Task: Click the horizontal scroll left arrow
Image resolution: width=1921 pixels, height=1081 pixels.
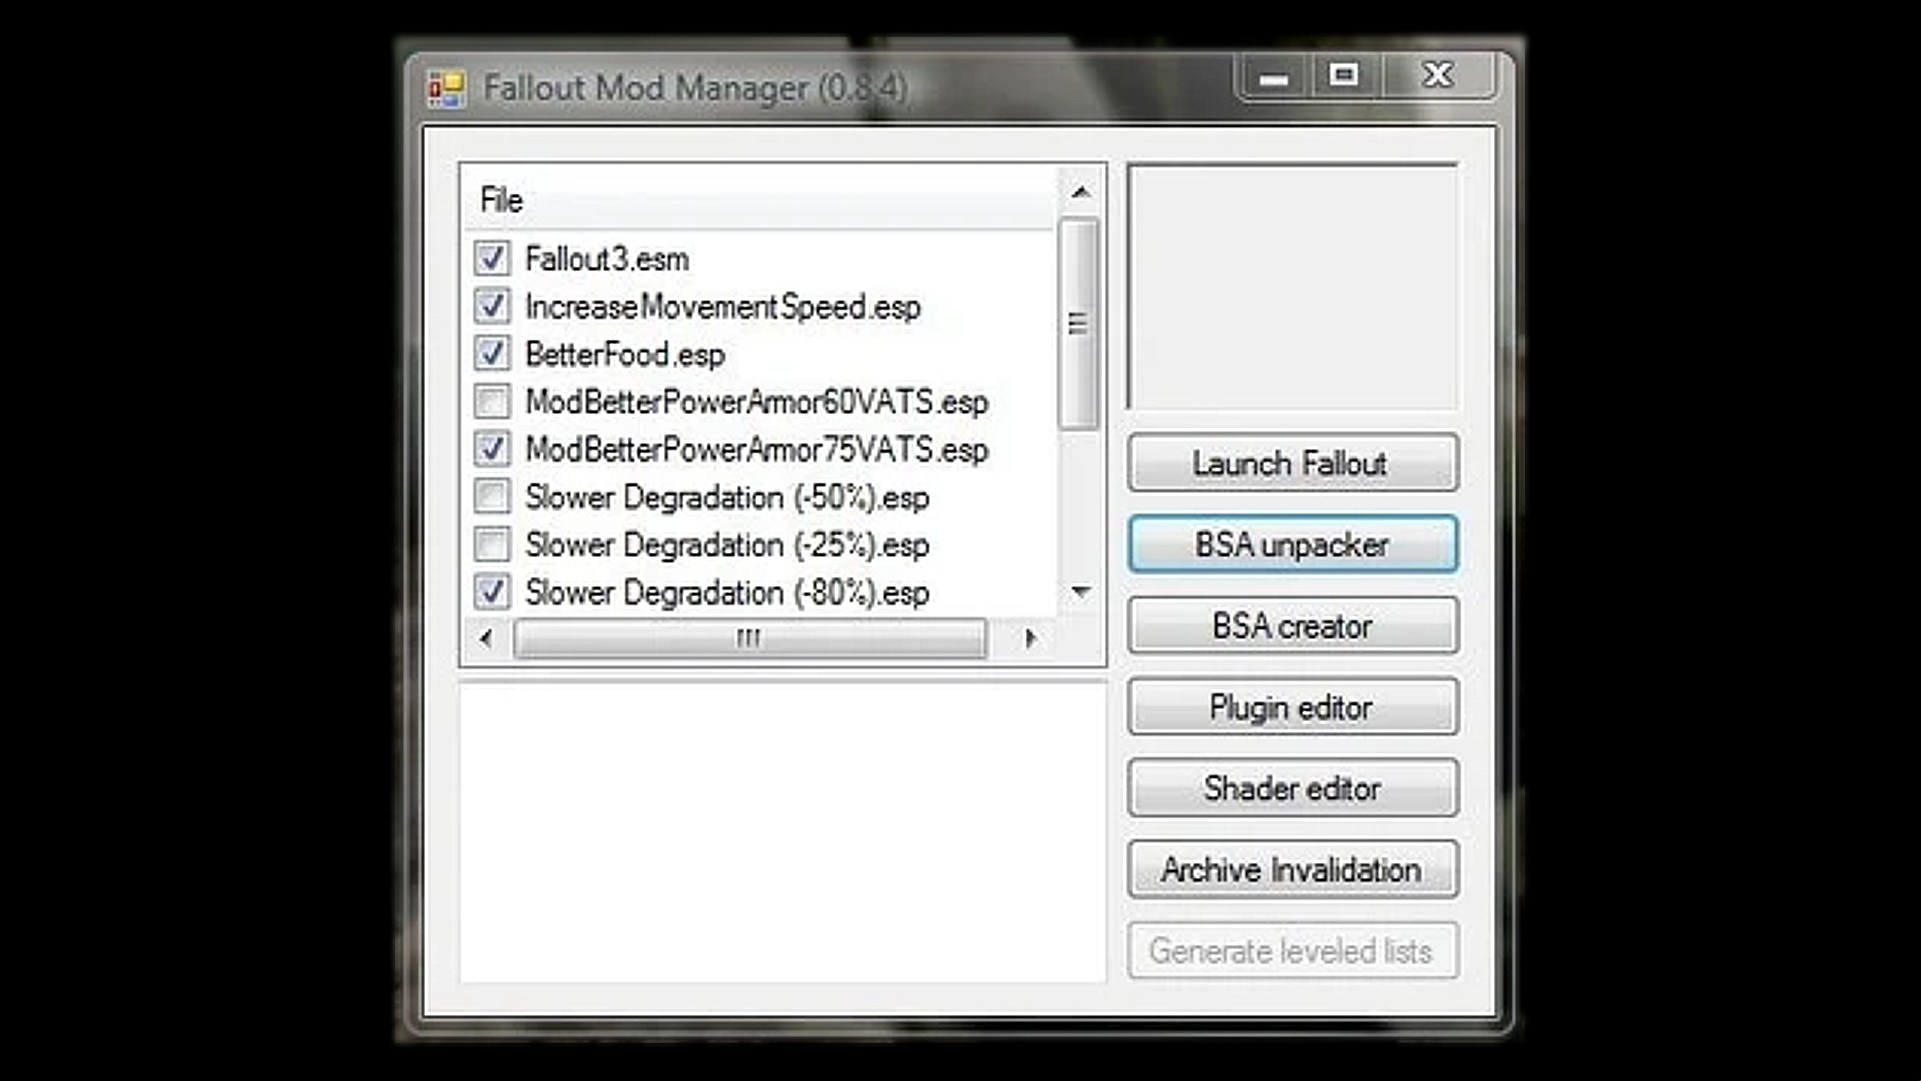Action: [486, 638]
